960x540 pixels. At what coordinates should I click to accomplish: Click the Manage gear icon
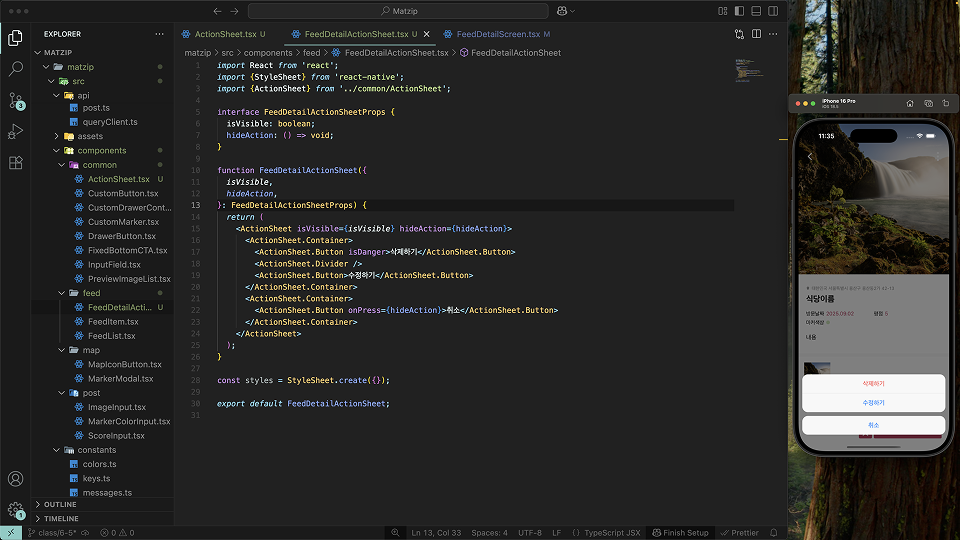(15, 510)
